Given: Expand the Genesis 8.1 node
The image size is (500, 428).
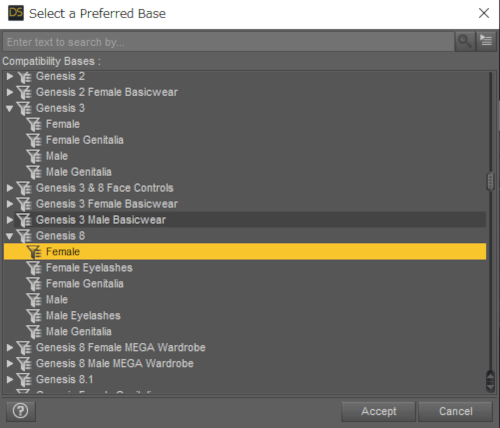Looking at the screenshot, I should coord(10,380).
